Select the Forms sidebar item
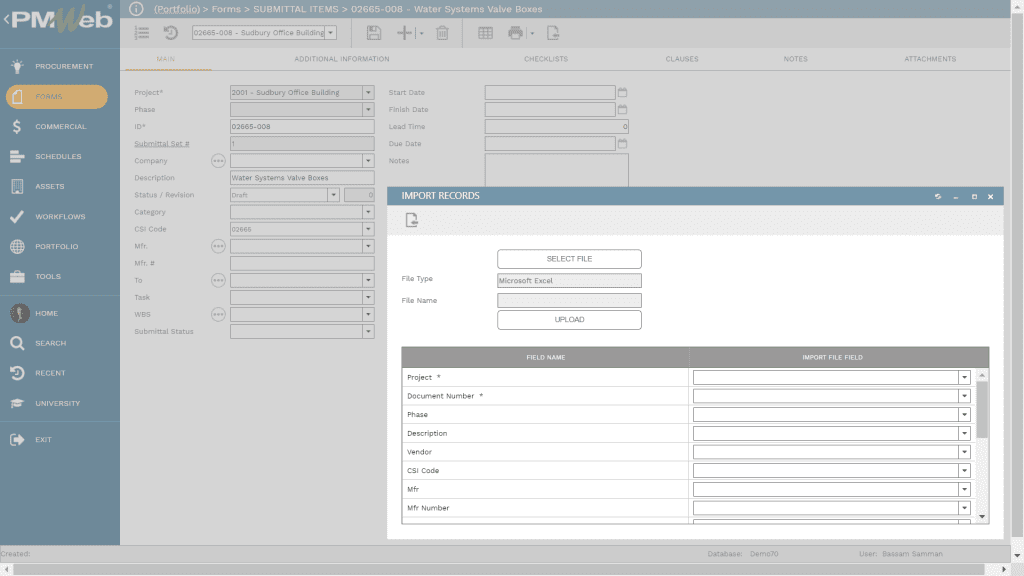This screenshot has width=1024, height=576. [57, 97]
